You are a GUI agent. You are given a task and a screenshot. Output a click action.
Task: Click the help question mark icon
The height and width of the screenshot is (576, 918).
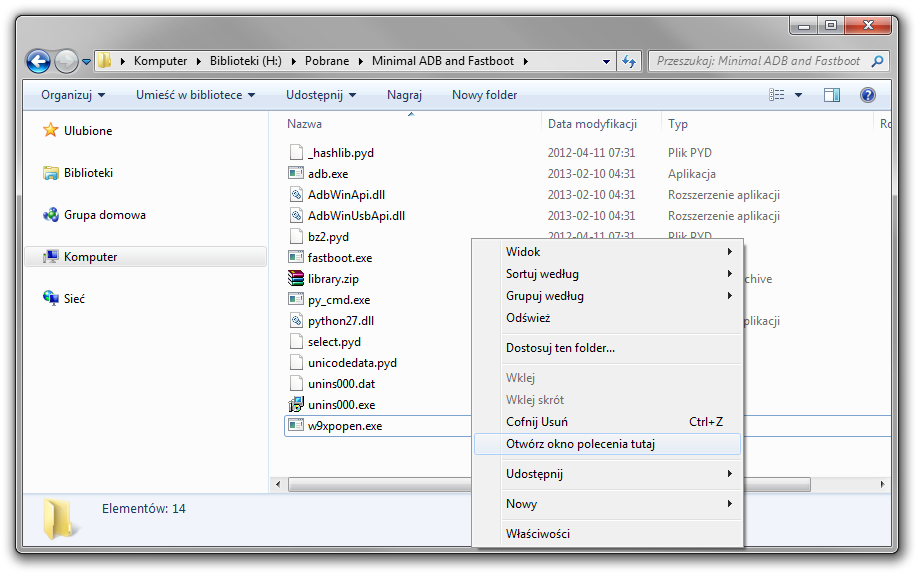868,95
